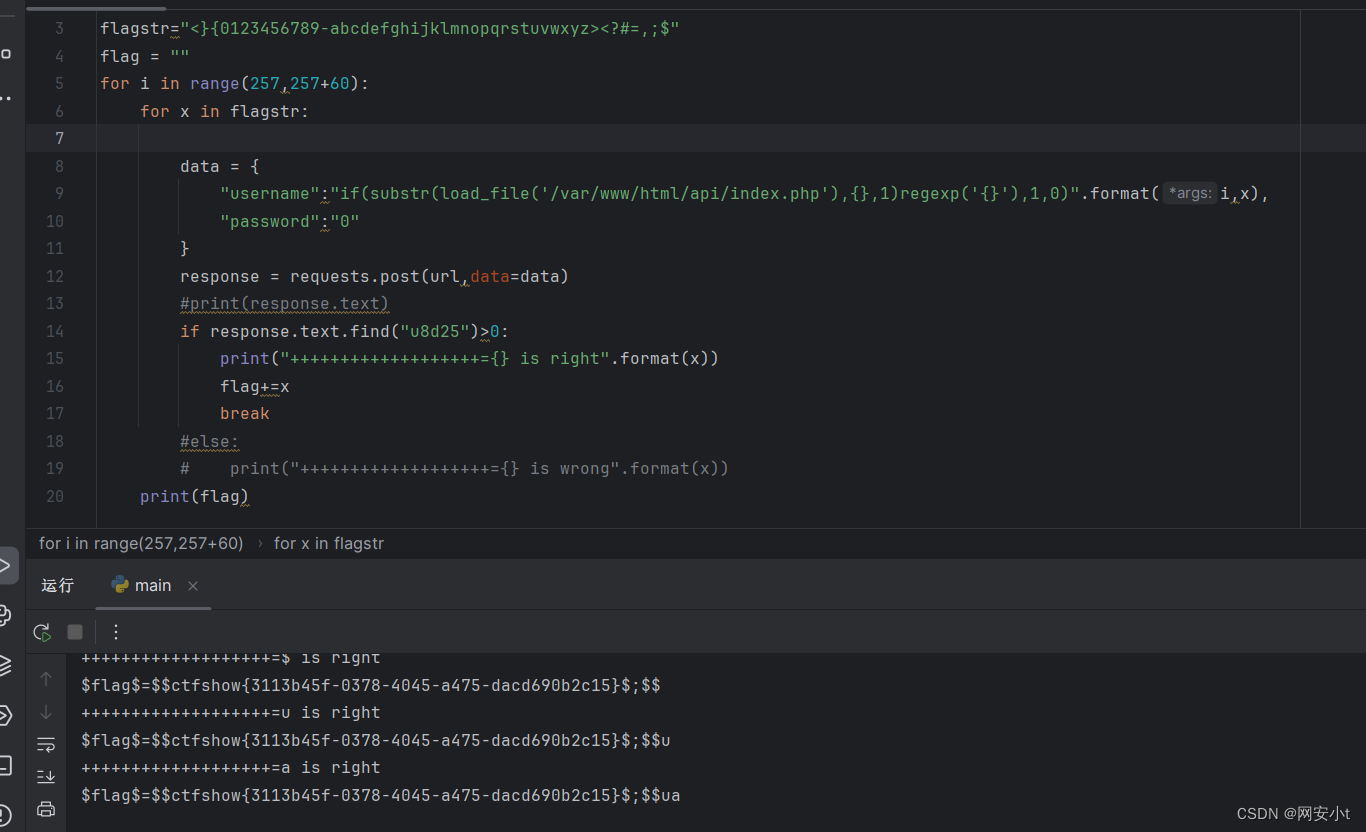Click 'flag = ""' on line 4
Image resolution: width=1366 pixels, height=832 pixels.
click(x=145, y=56)
